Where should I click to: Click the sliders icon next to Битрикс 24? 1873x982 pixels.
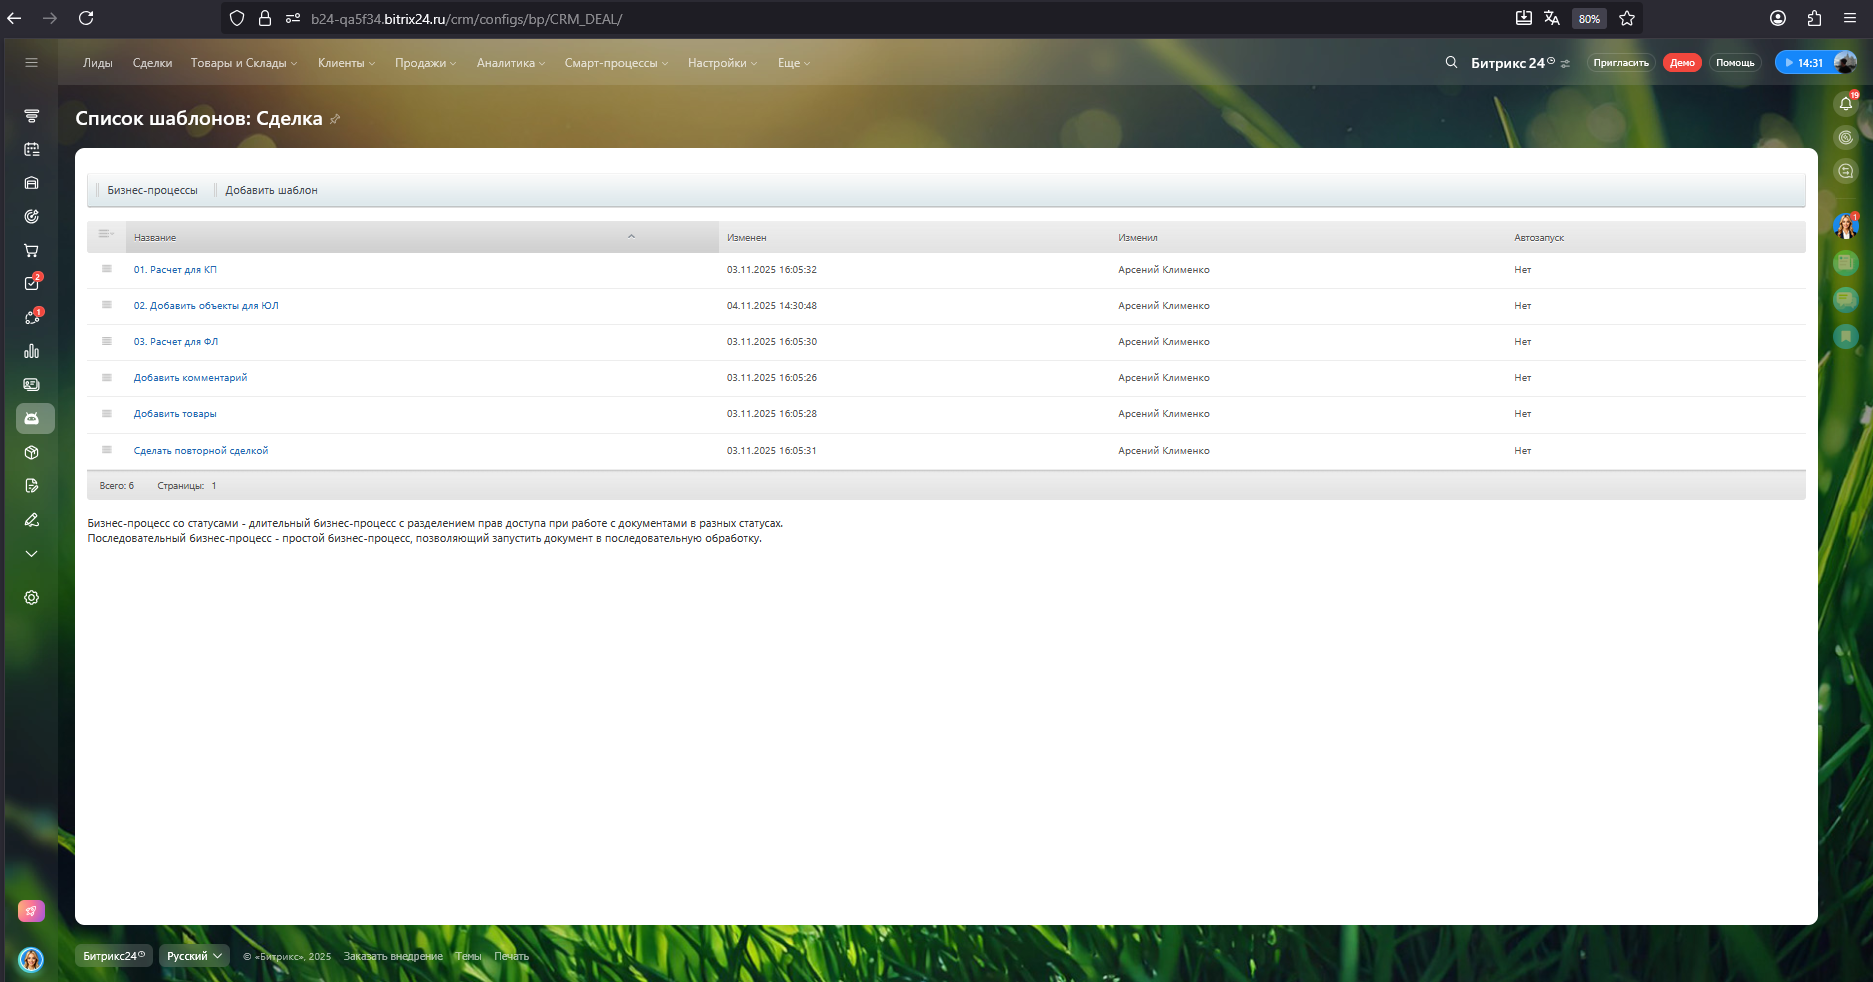(1565, 63)
